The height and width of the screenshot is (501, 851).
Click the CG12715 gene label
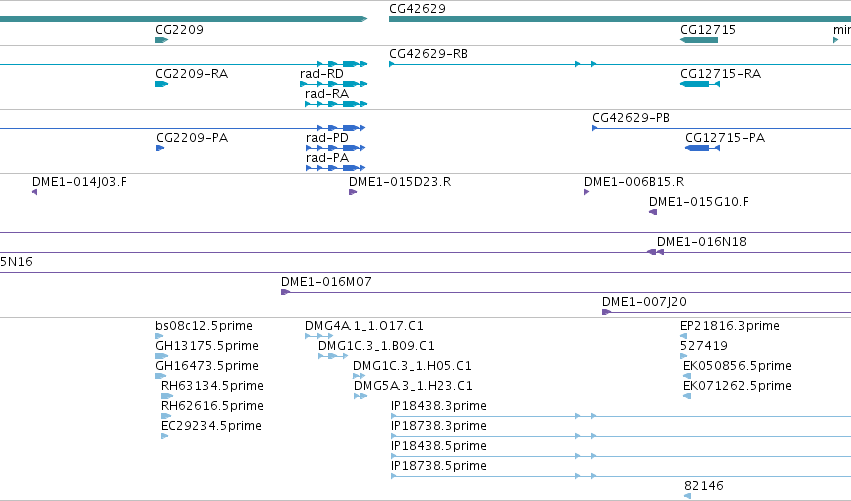click(708, 29)
